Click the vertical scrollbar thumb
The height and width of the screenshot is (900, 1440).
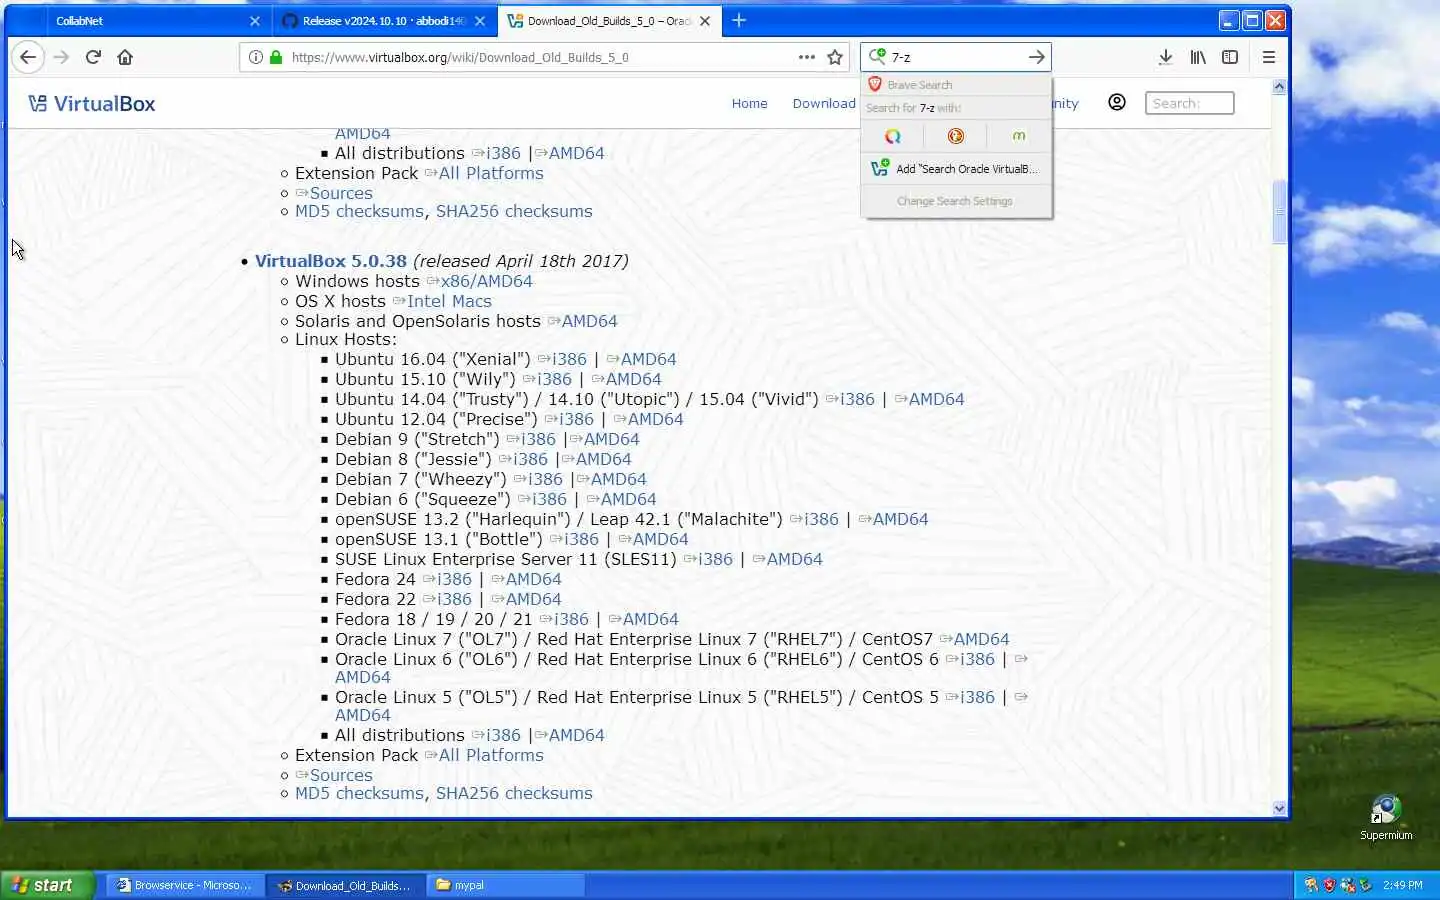[1279, 211]
